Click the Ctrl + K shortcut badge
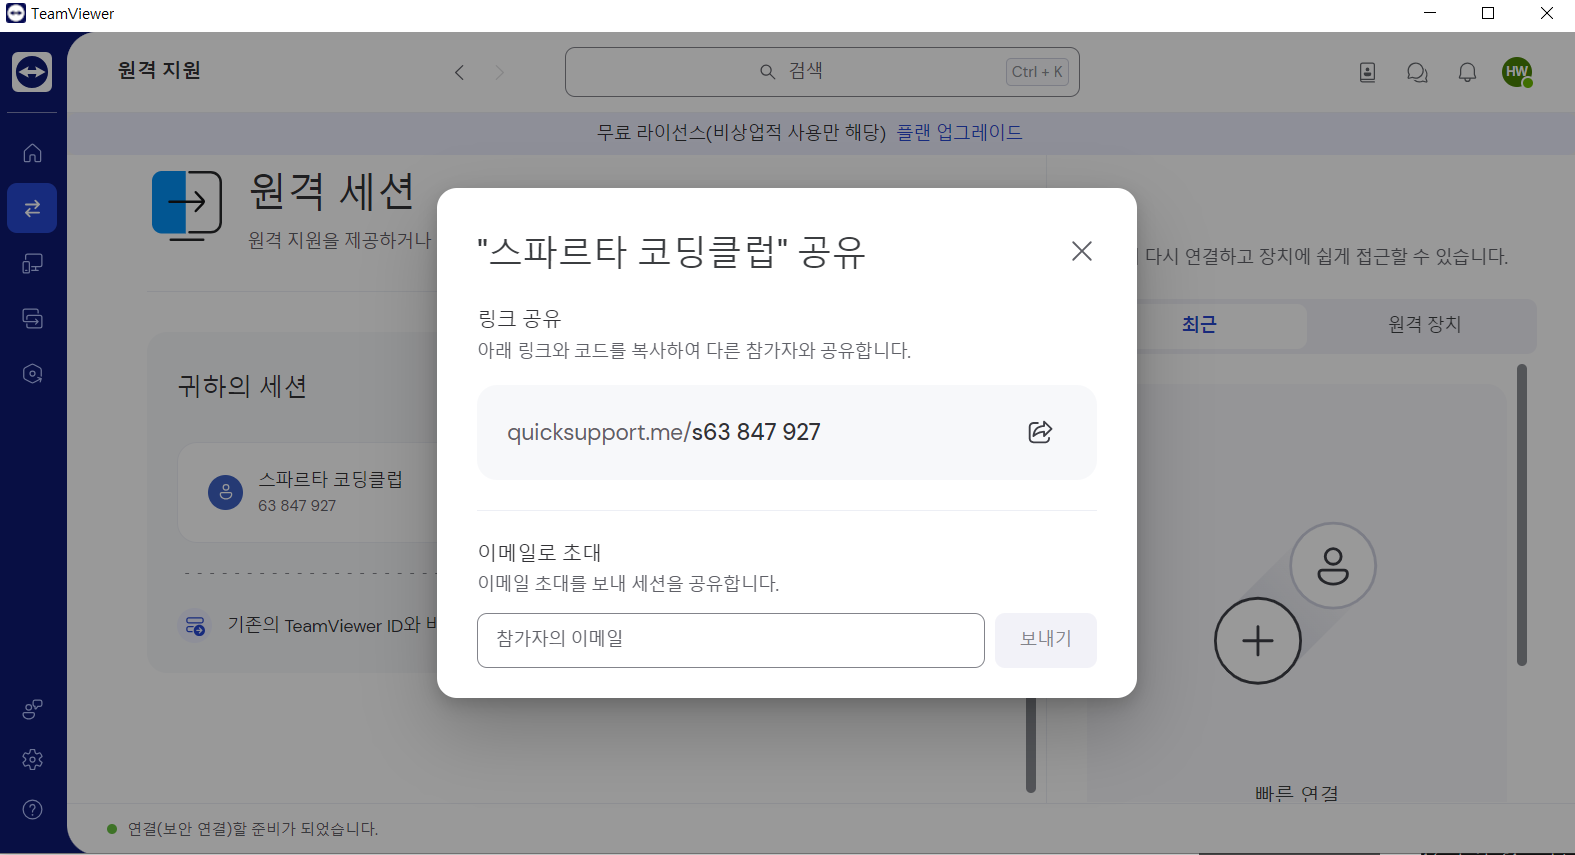 [x=1037, y=72]
